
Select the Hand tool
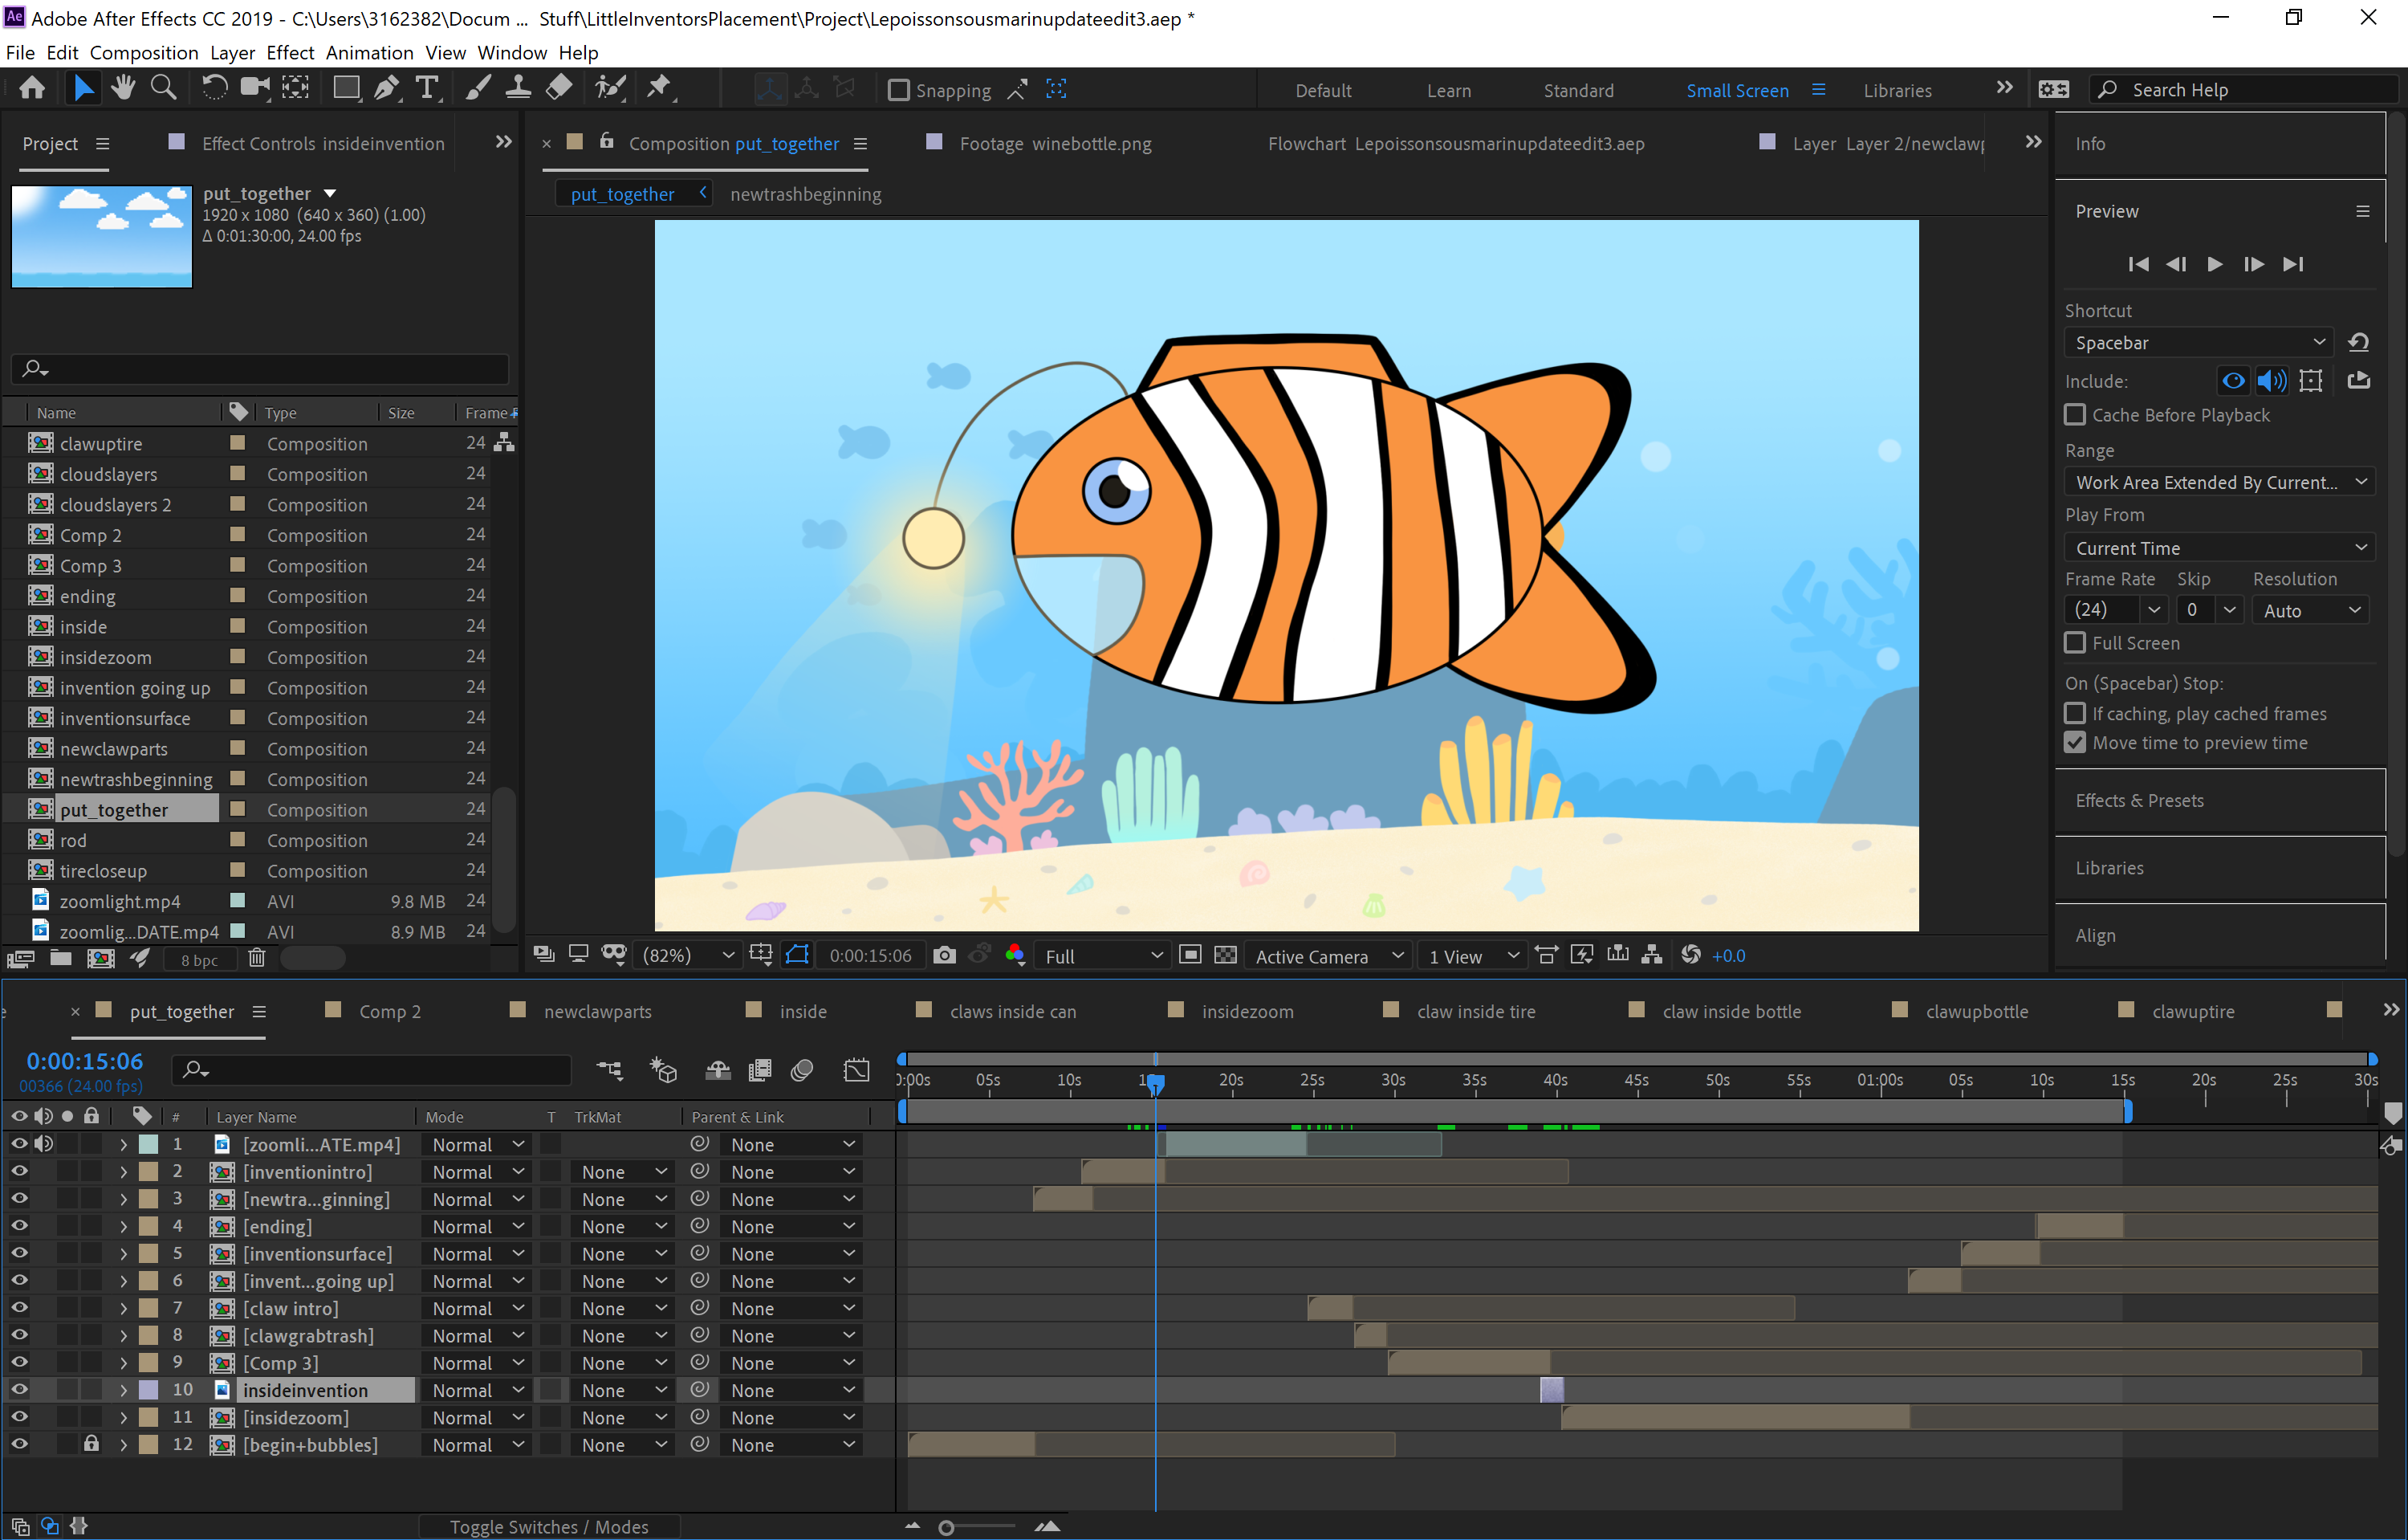click(123, 89)
